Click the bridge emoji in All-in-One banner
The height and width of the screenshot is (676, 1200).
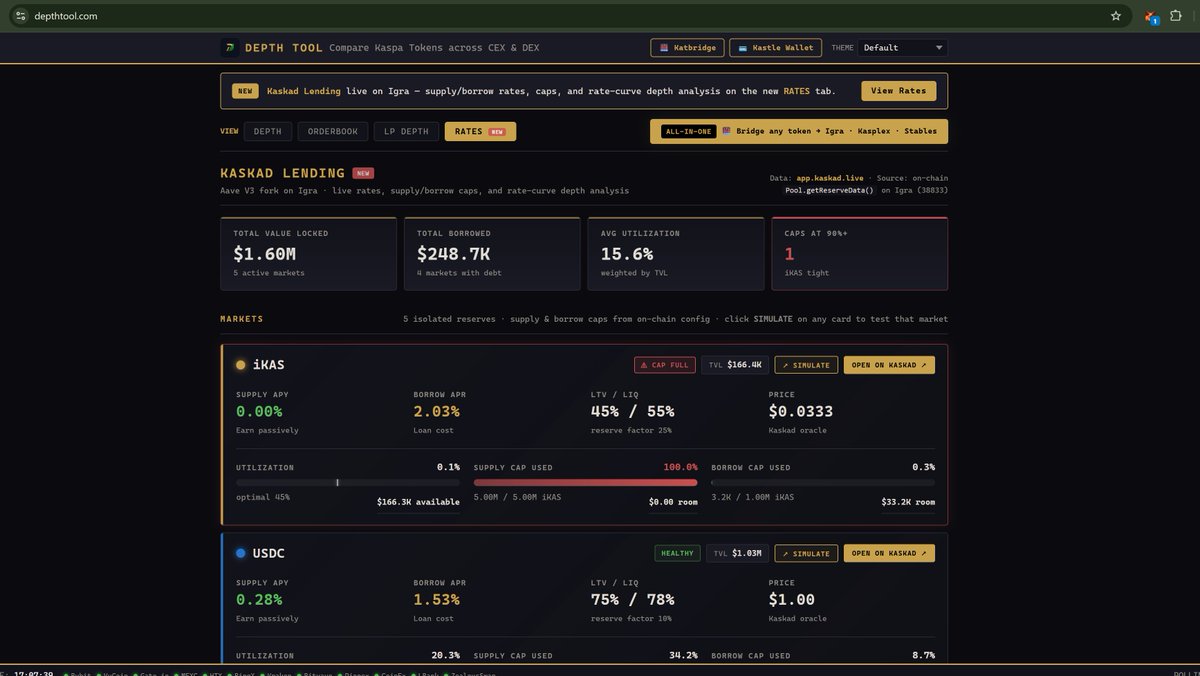click(x=727, y=131)
